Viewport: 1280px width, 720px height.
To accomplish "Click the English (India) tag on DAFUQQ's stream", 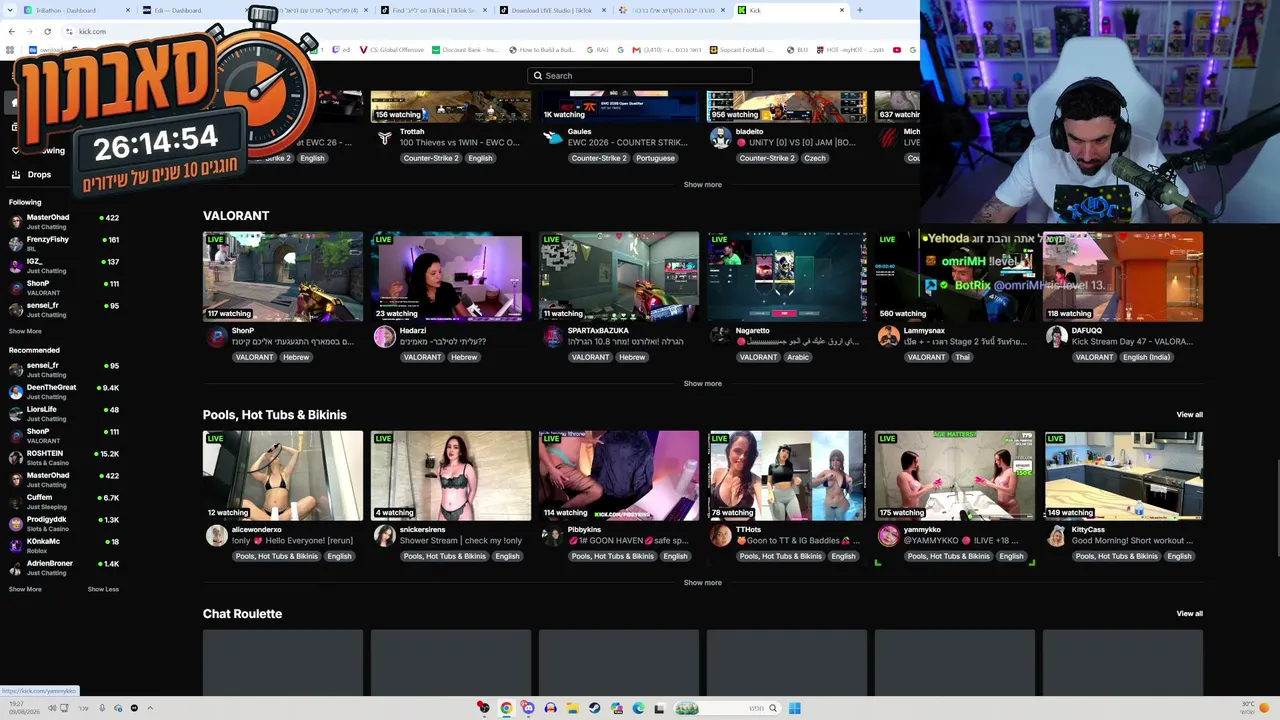I will (1146, 357).
